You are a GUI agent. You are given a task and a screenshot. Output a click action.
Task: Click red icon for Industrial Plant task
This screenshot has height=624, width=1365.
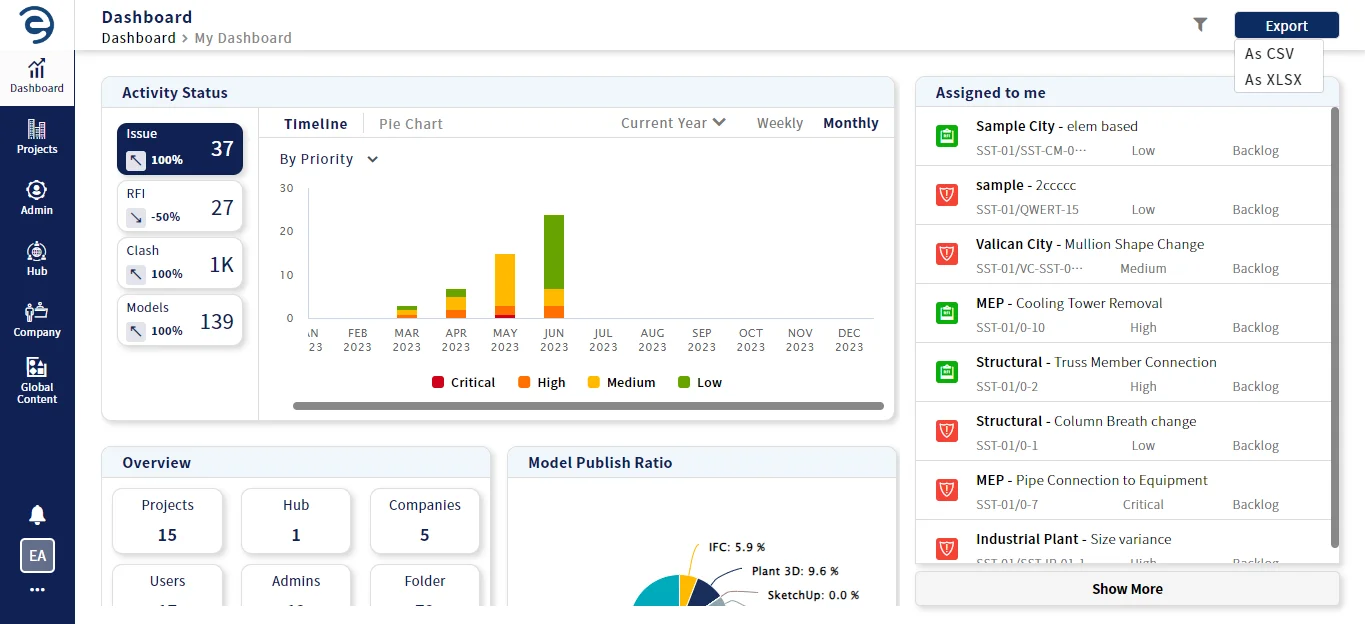[x=947, y=549]
